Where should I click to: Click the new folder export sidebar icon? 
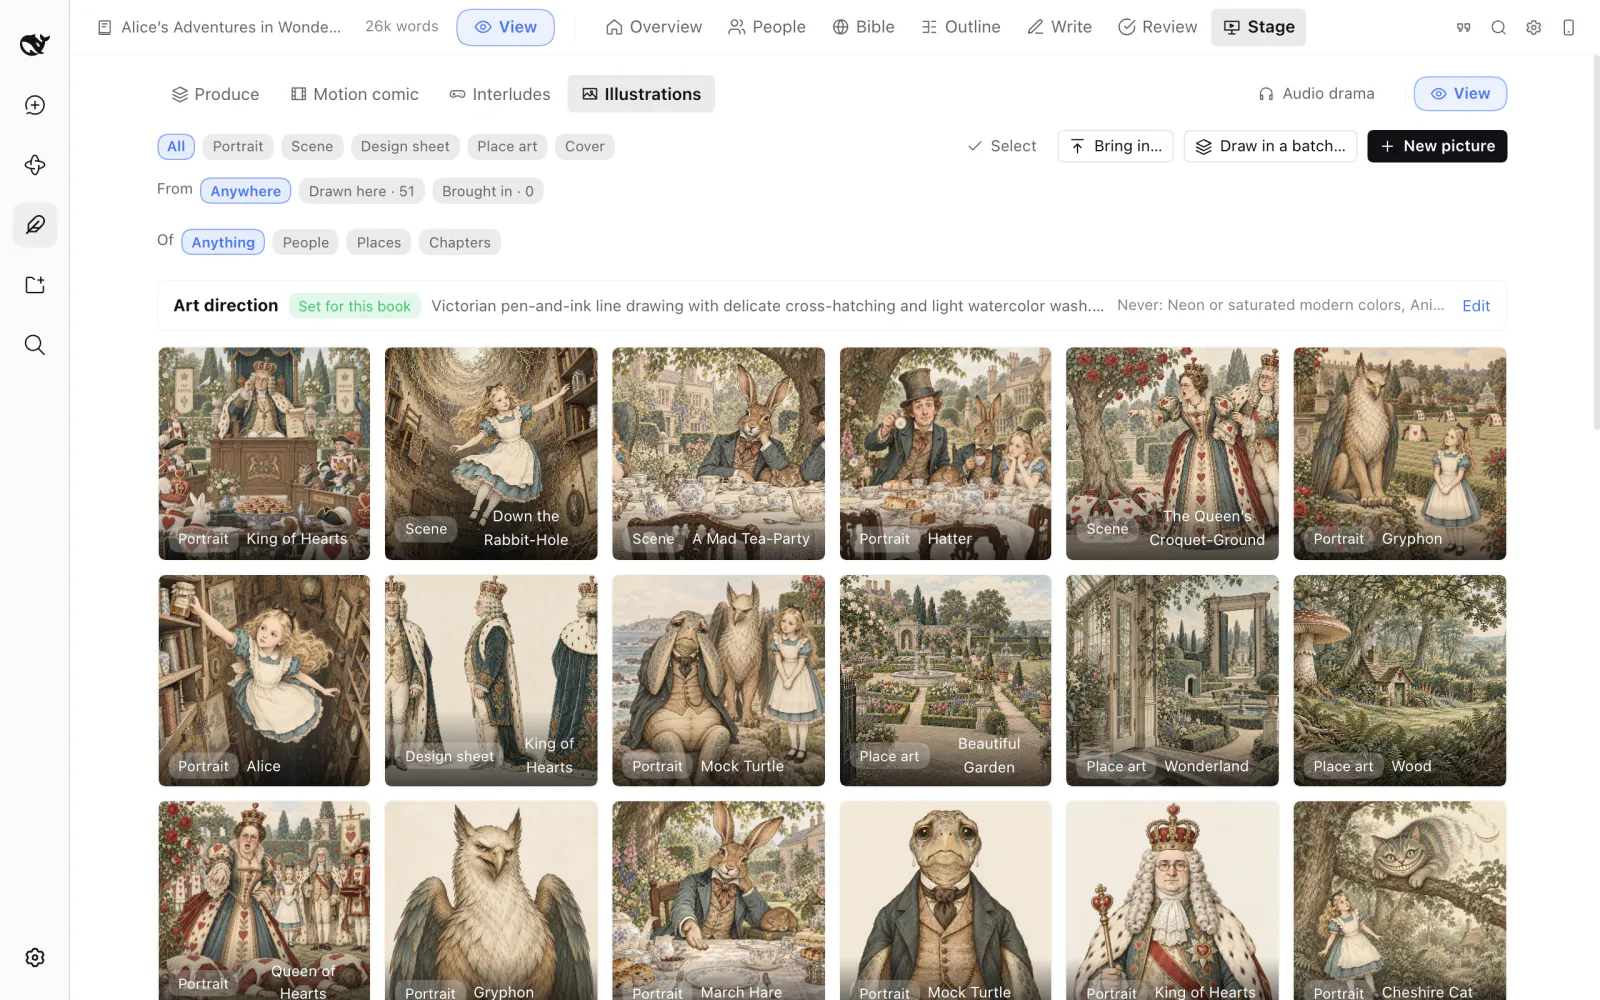coord(35,285)
